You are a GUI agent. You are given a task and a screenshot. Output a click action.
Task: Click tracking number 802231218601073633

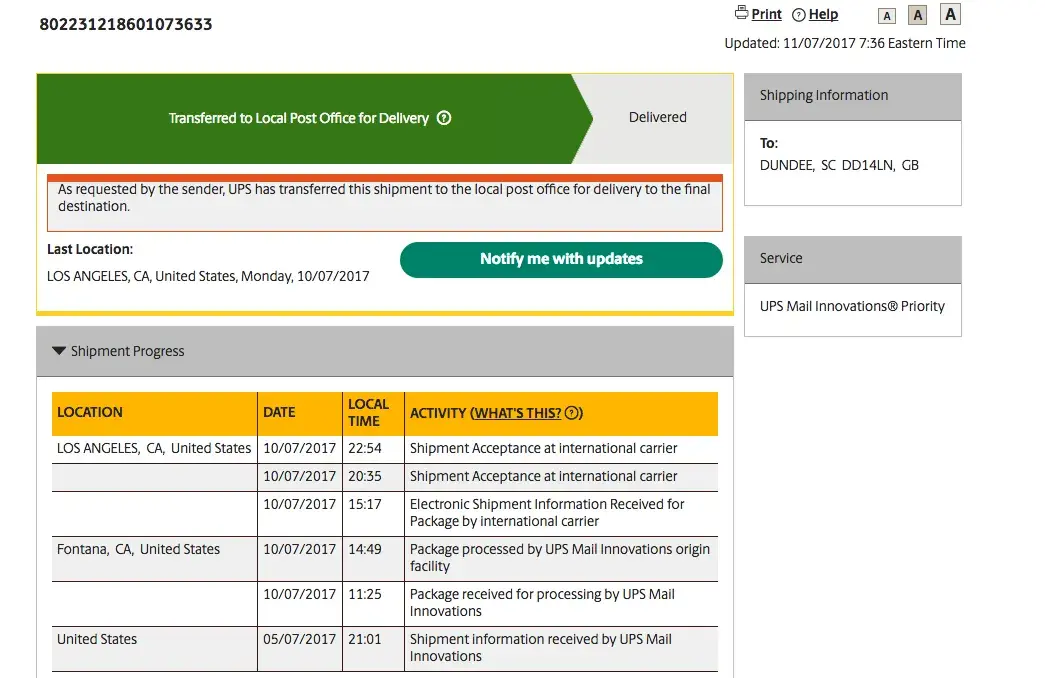(x=126, y=24)
